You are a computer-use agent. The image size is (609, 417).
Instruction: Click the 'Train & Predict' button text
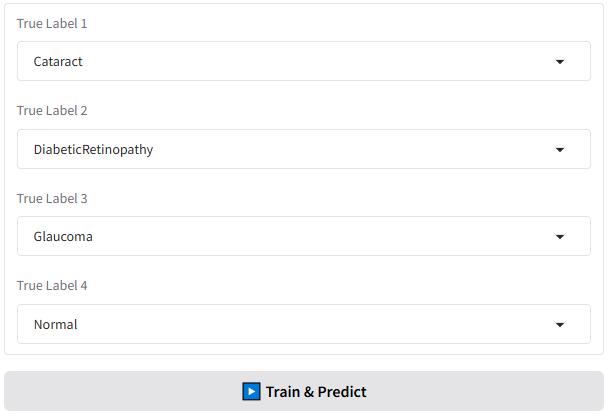pos(316,392)
